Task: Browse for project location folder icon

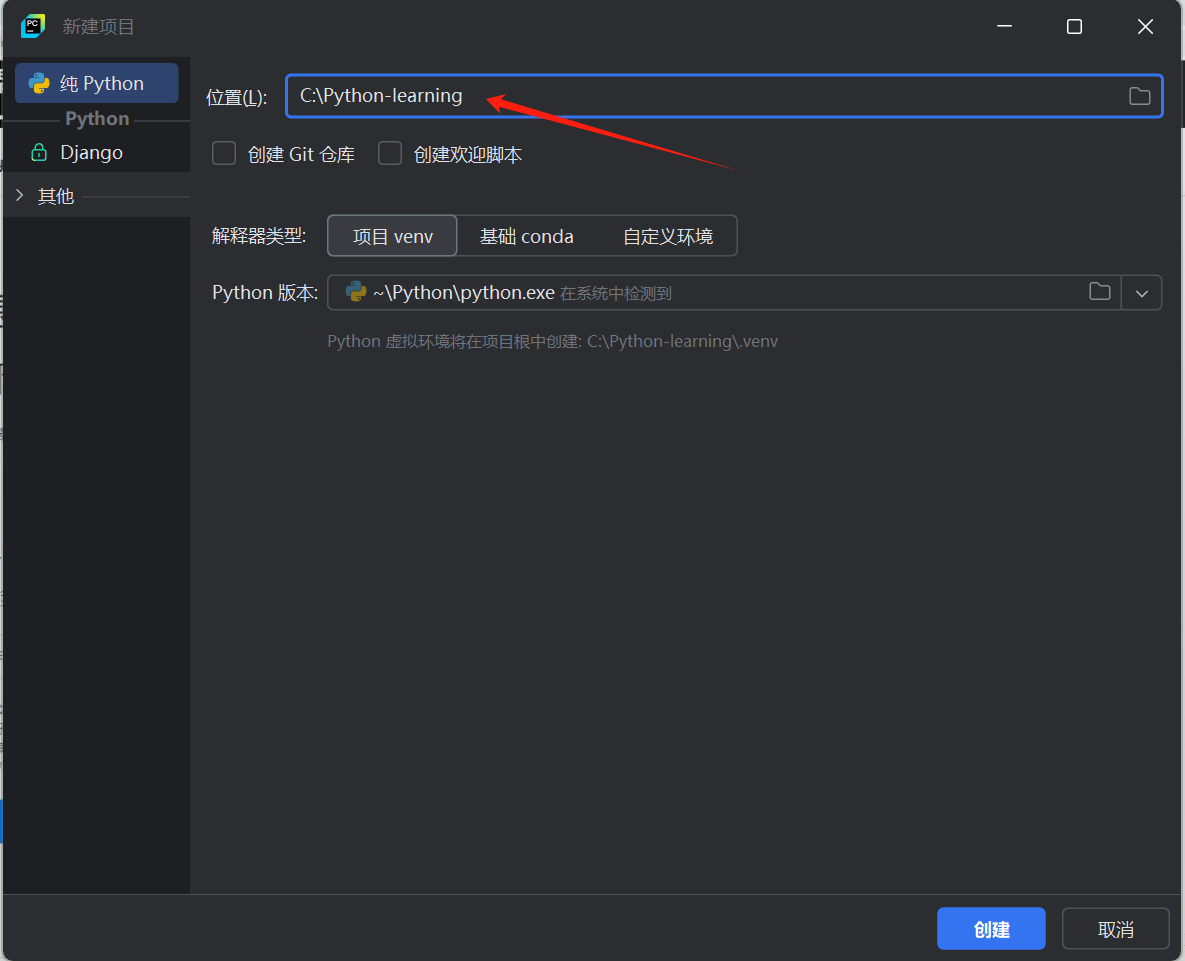Action: (x=1139, y=96)
